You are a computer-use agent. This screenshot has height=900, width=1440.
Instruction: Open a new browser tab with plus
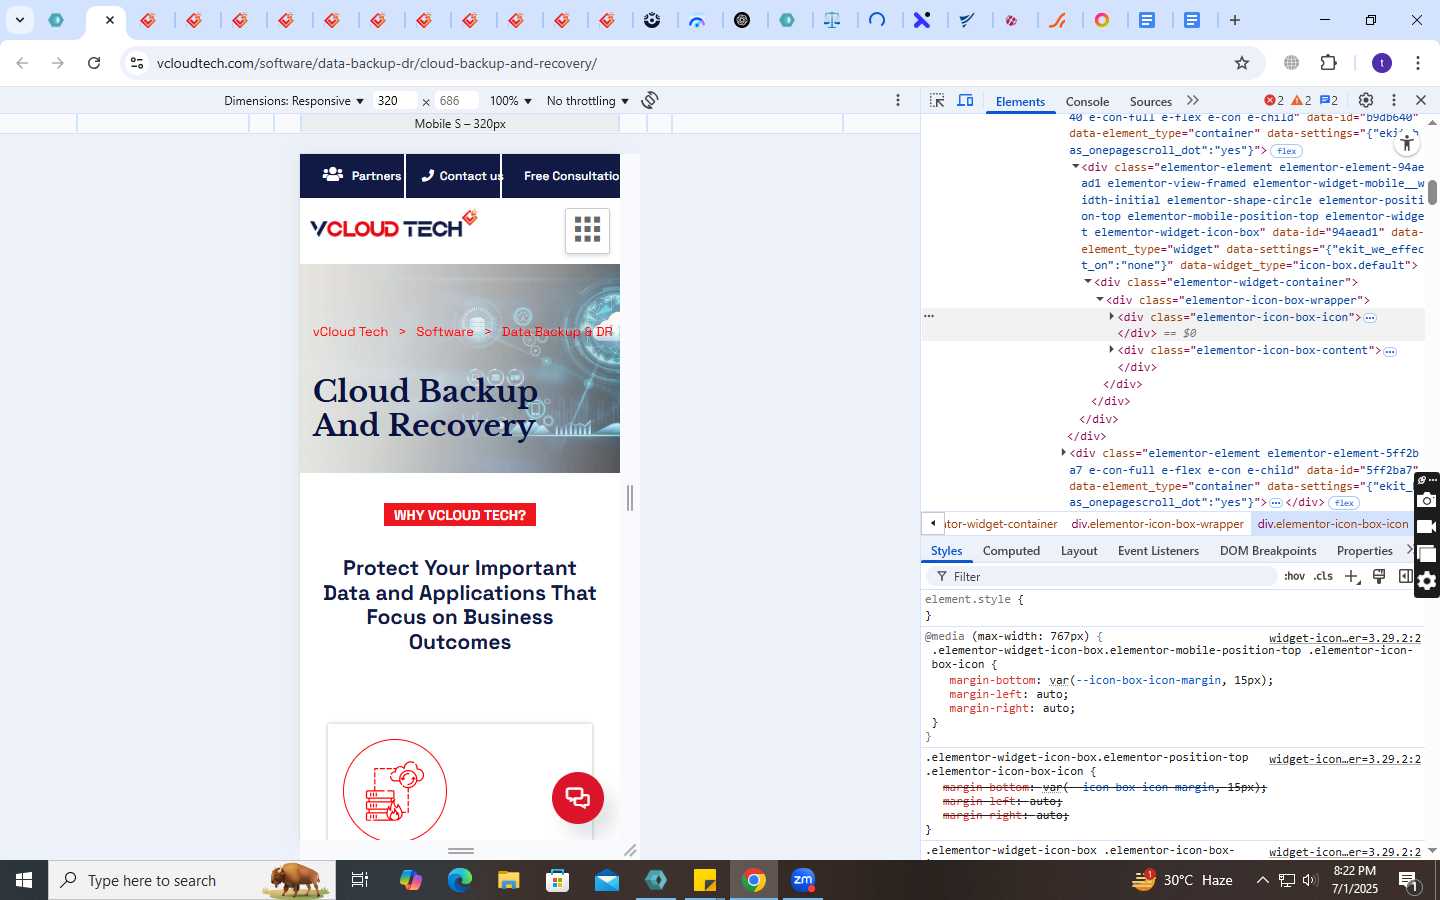coord(1235,20)
